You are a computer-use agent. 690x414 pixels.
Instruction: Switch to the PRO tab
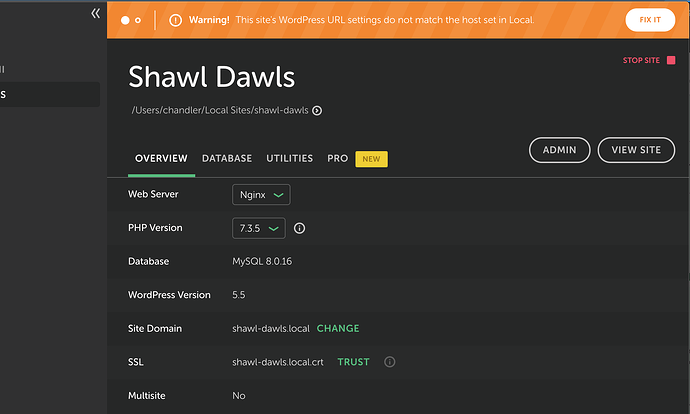coord(338,158)
